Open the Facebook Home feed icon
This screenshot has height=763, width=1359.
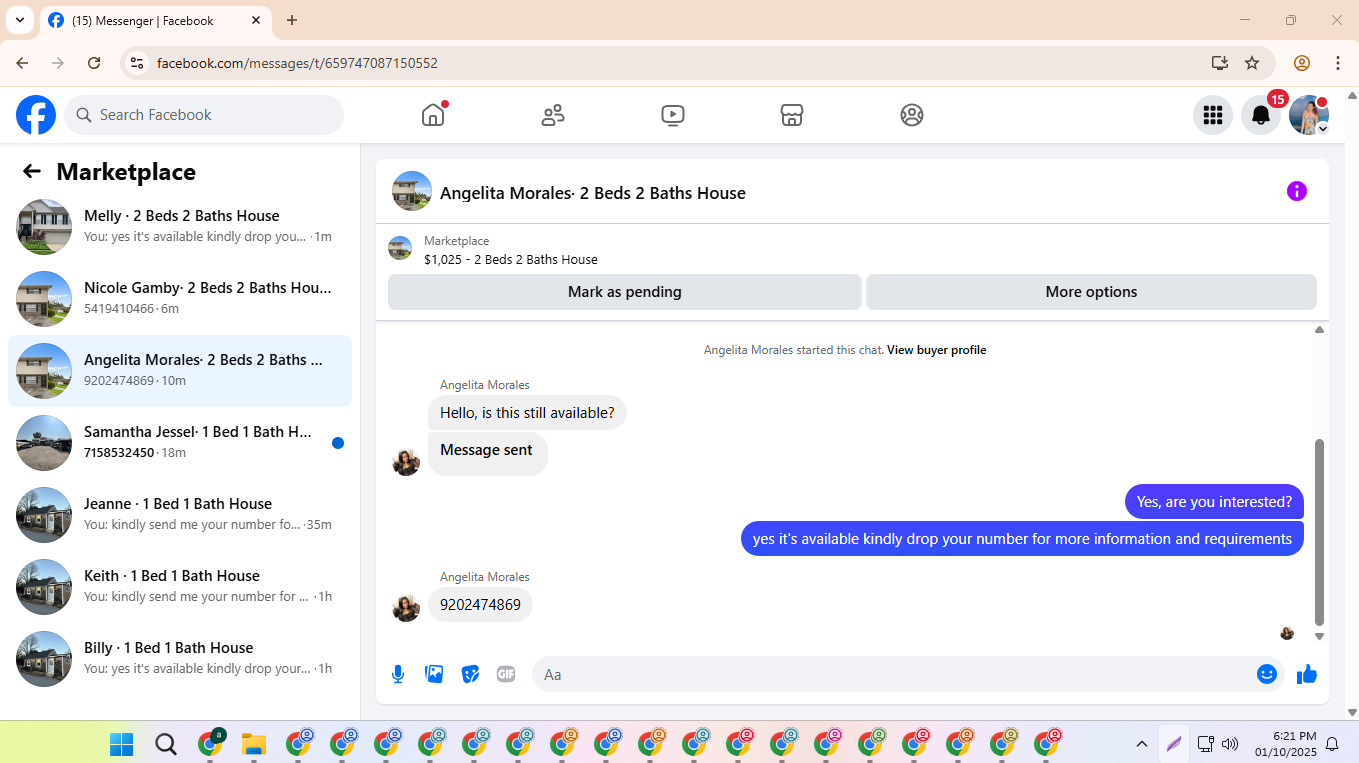click(433, 115)
